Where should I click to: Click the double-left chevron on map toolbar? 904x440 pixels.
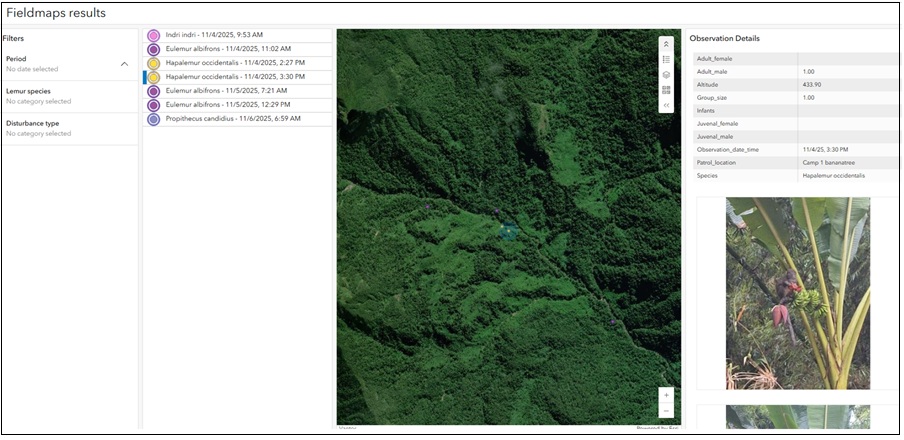coord(666,105)
